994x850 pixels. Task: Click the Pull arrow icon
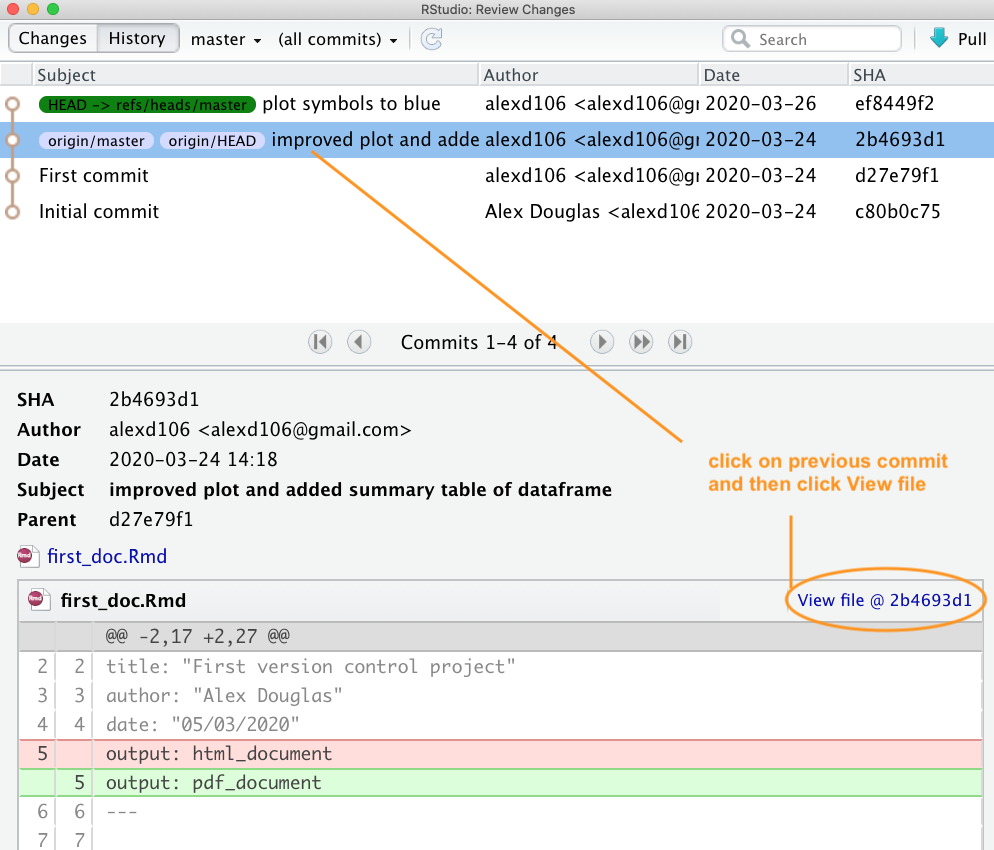938,39
